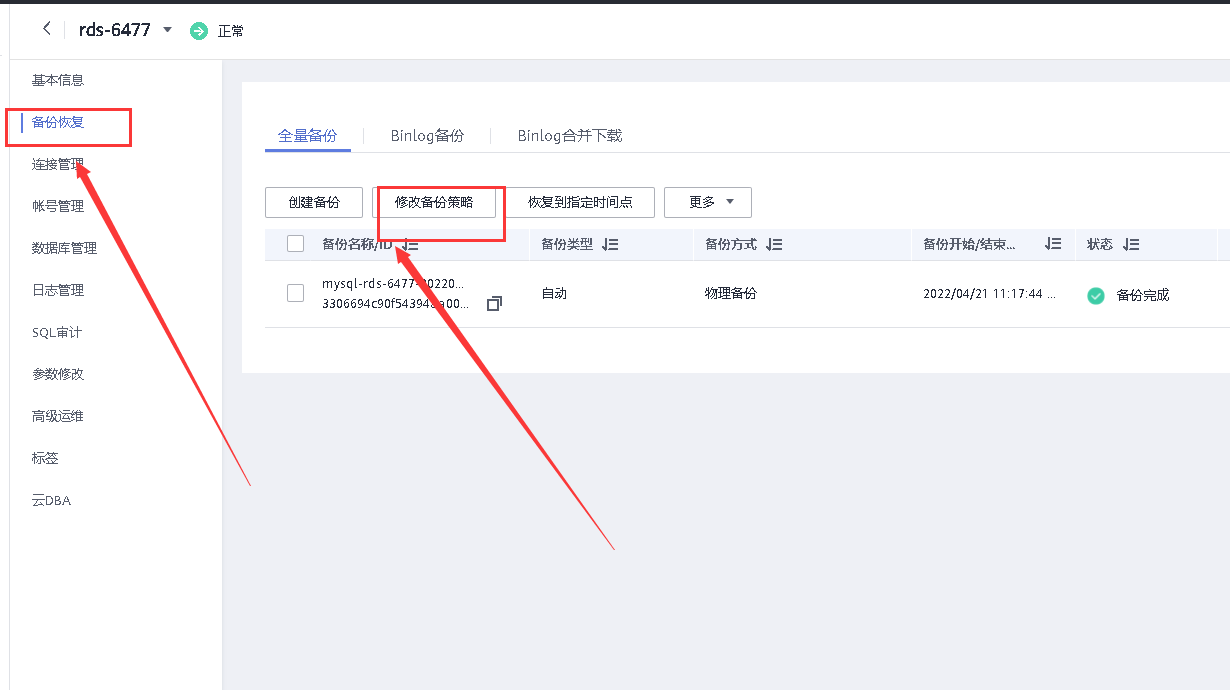Screen dimensions: 1230x690
Task: Open 连接管理 in the sidebar
Action: pos(58,164)
